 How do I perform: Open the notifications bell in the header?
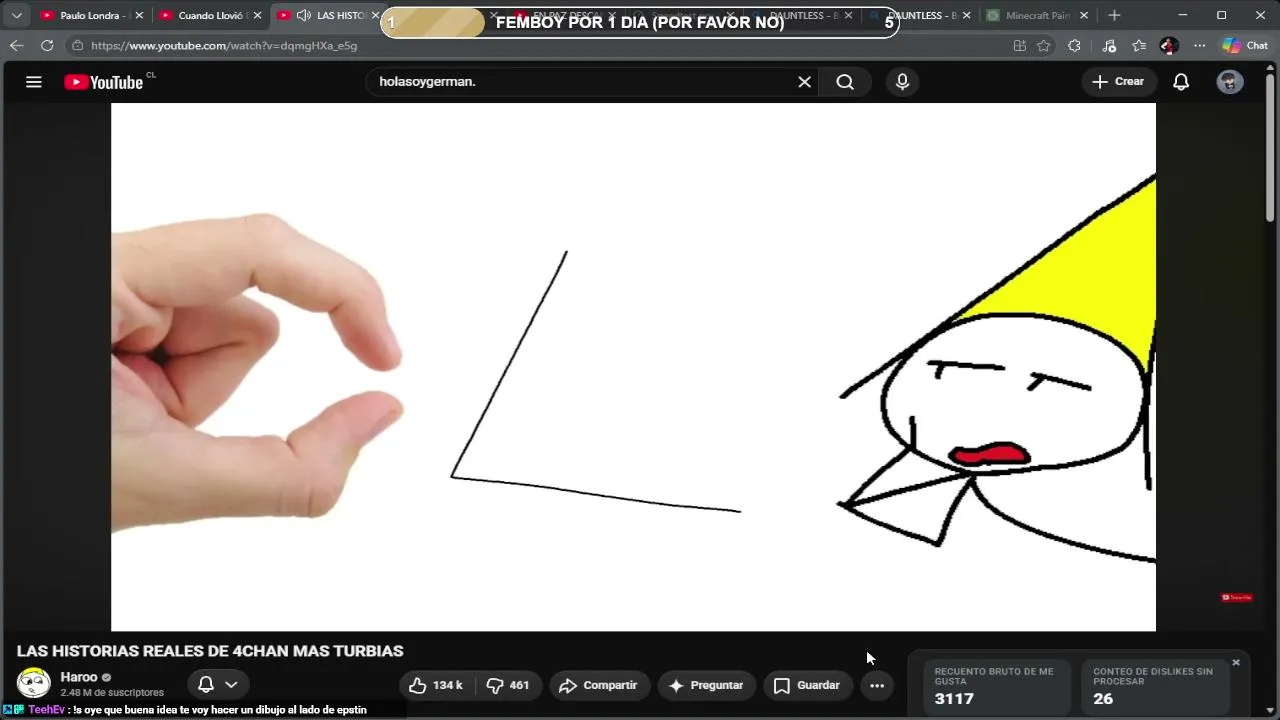pos(1181,82)
